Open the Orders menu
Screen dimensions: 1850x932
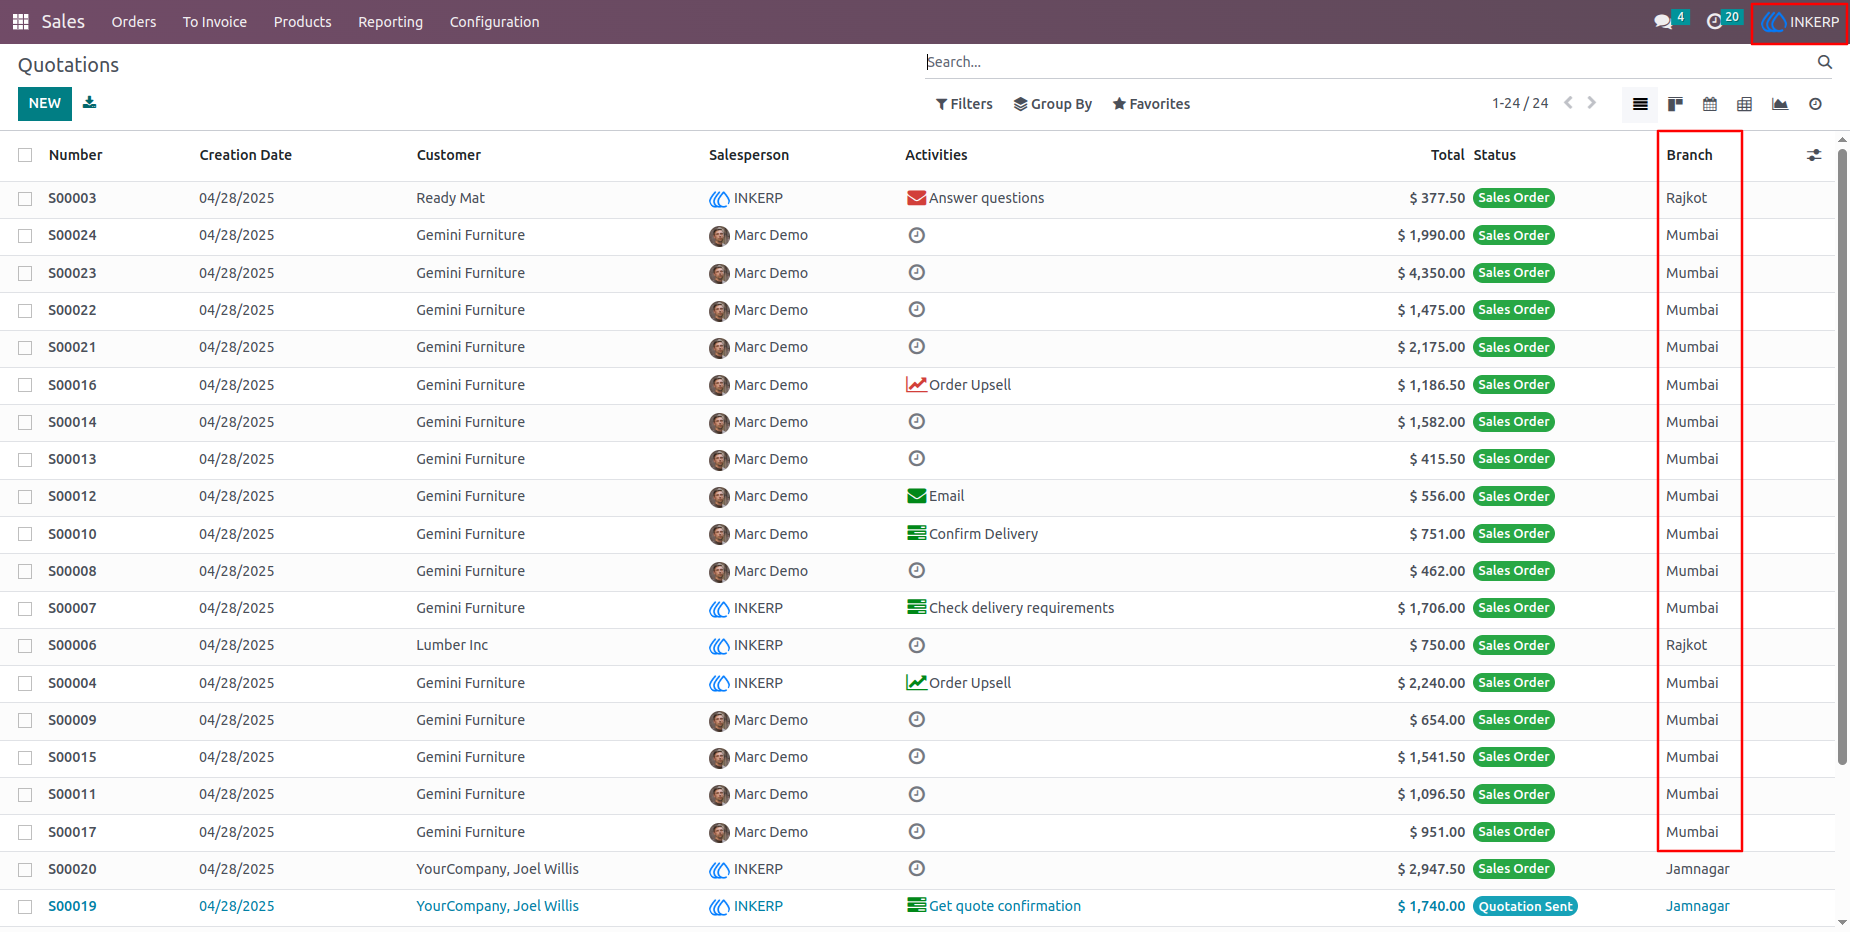(x=134, y=22)
